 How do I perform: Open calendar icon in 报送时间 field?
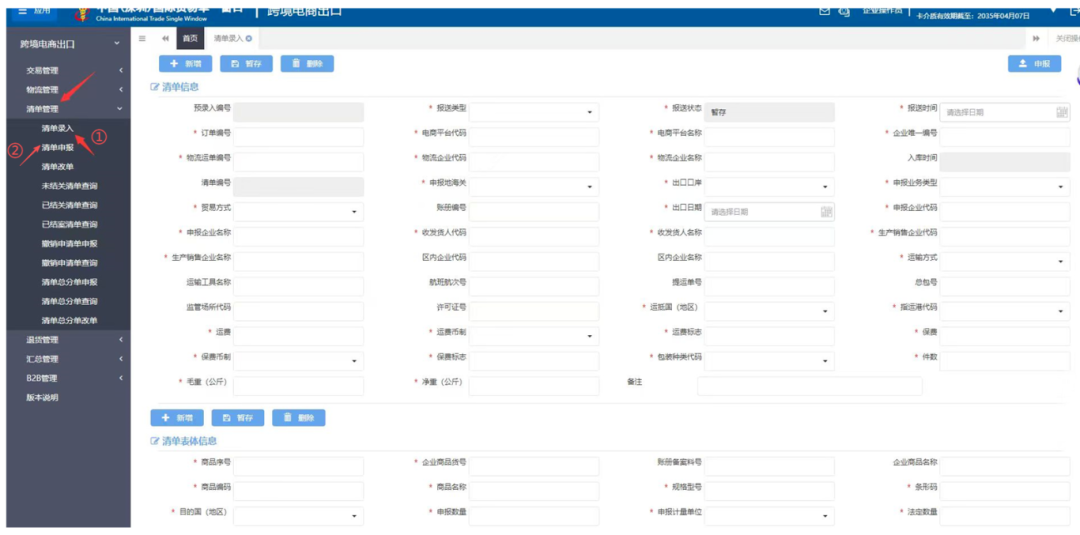click(x=1062, y=112)
